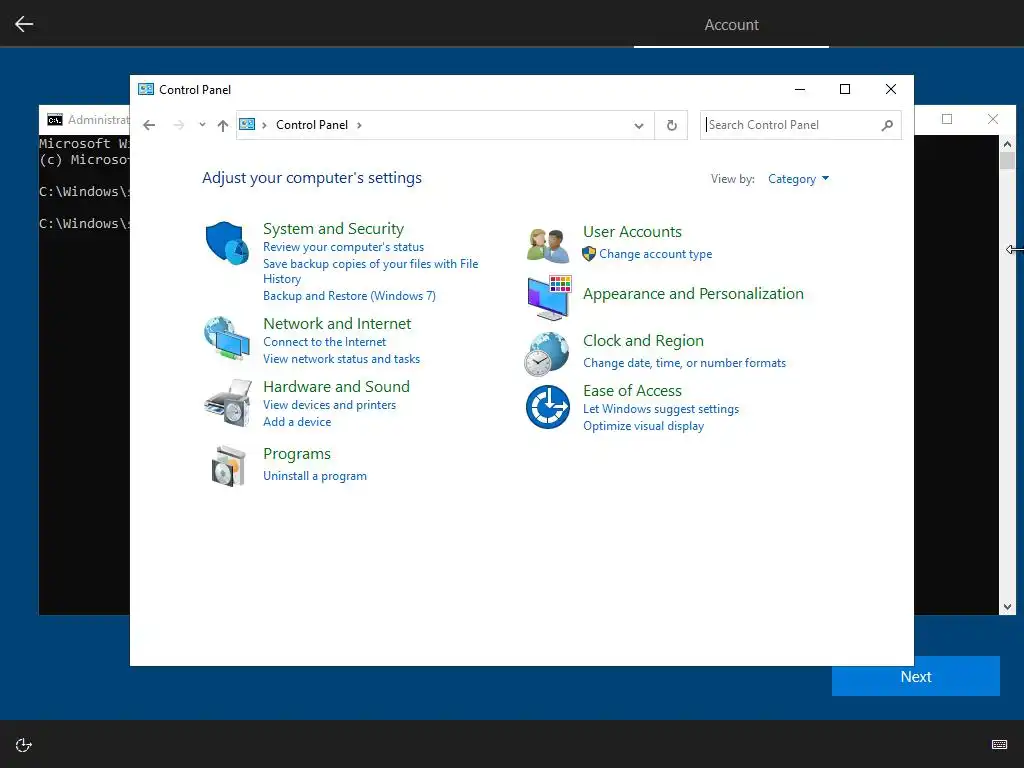1024x768 pixels.
Task: Click Command Prompt scrollbar down arrow
Action: (x=1007, y=607)
